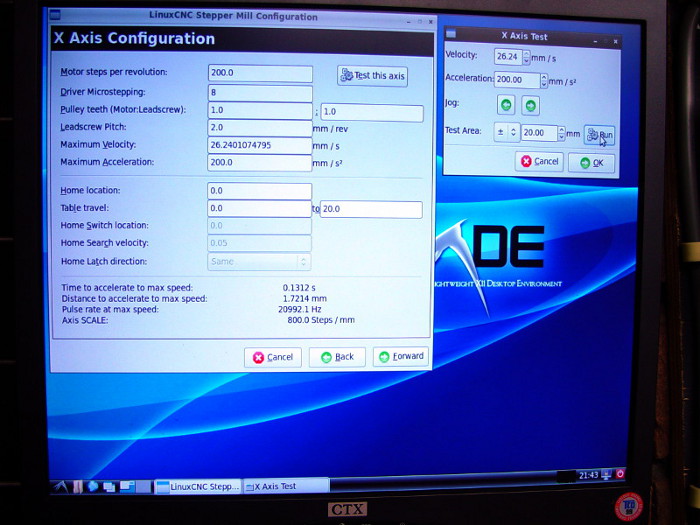Go to the Forward configuration page
The height and width of the screenshot is (525, 700).
[x=400, y=356]
